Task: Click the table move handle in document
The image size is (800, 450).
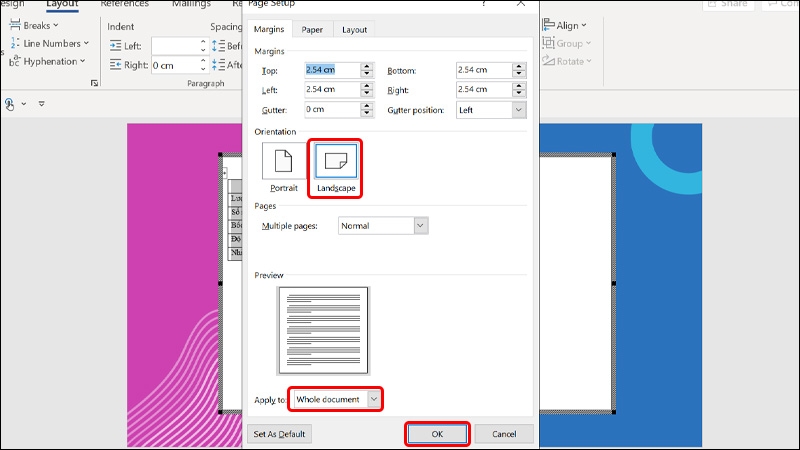Action: coord(224,173)
